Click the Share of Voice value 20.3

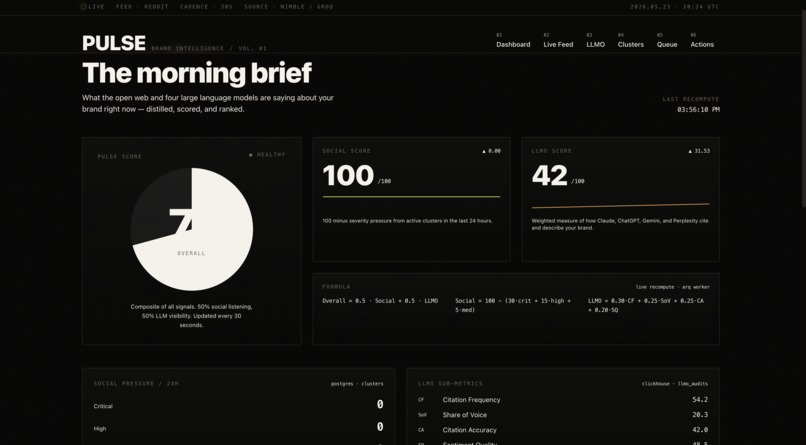click(700, 415)
